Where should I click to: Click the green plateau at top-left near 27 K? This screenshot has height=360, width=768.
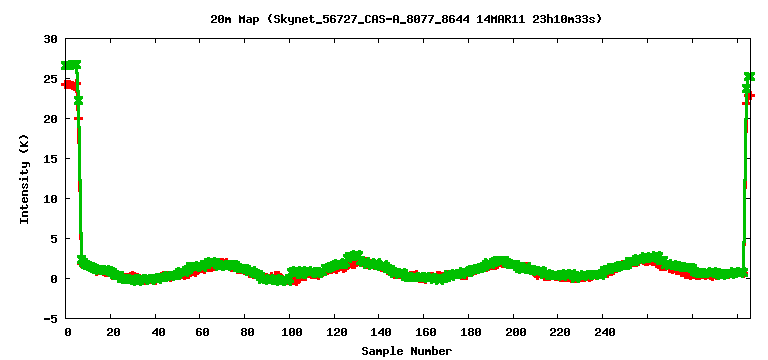pos(71,65)
